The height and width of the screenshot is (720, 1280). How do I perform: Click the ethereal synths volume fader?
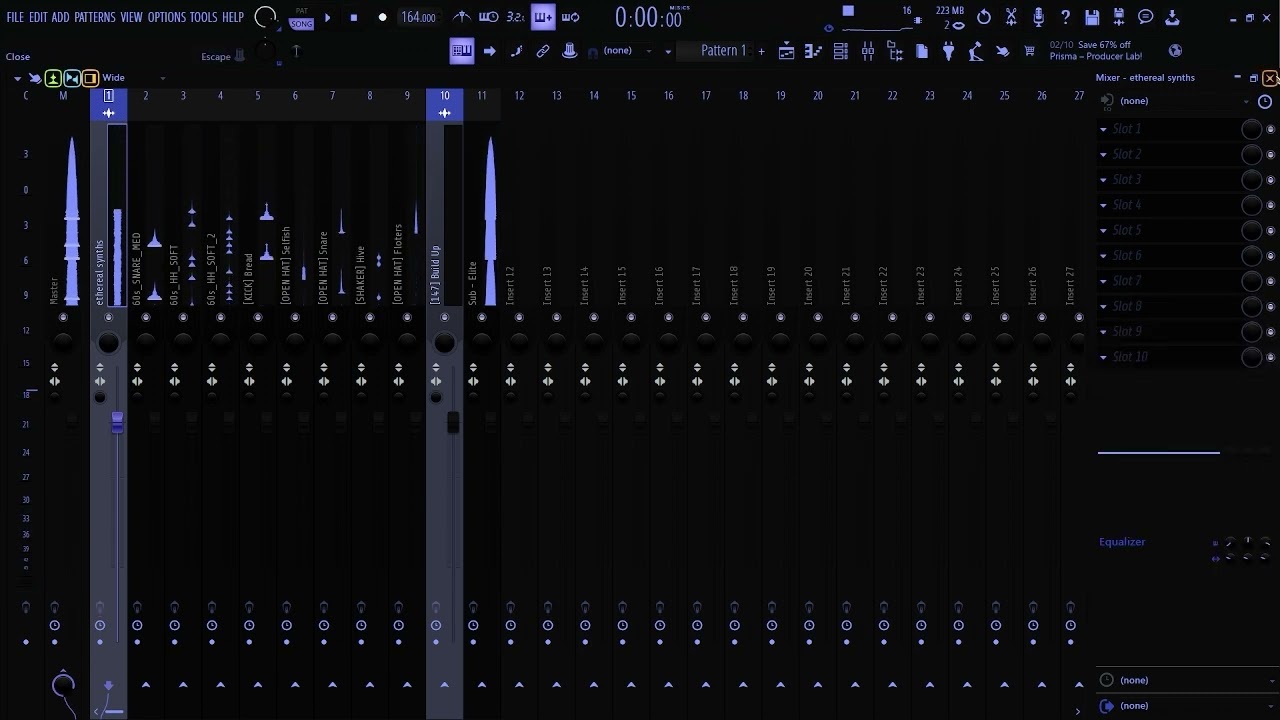click(117, 423)
